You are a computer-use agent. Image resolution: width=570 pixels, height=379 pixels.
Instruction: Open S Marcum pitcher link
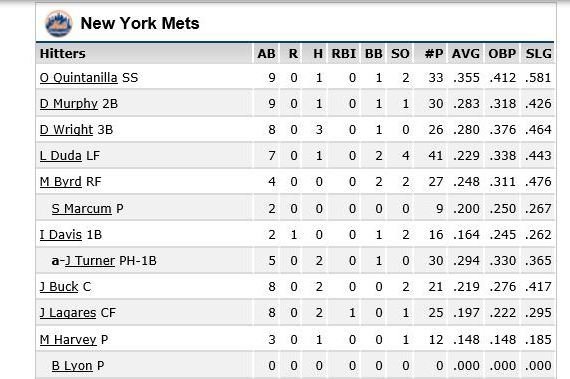(81, 209)
